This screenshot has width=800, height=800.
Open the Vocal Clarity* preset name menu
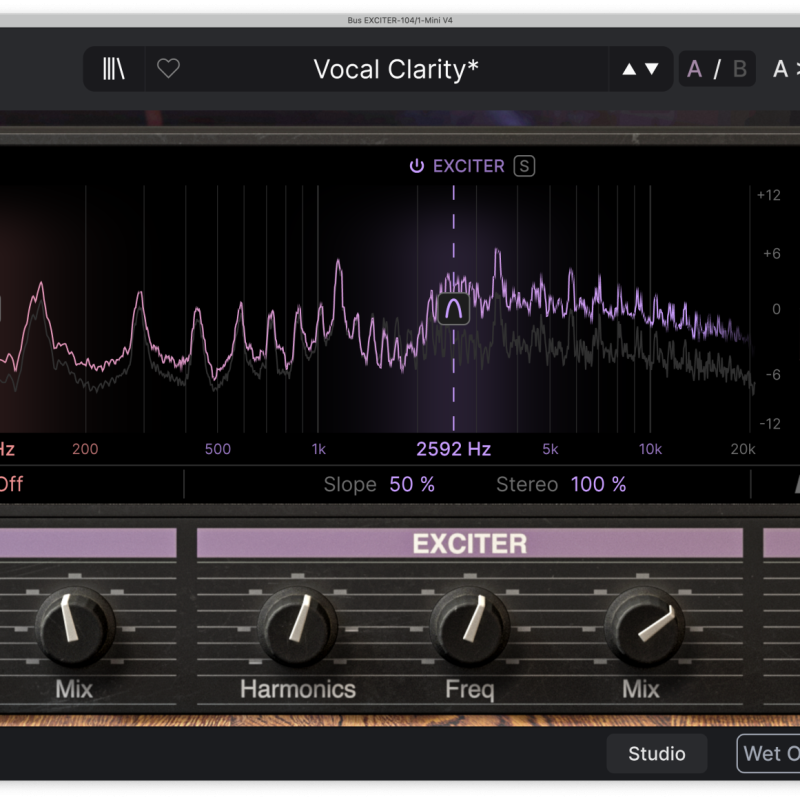(396, 69)
